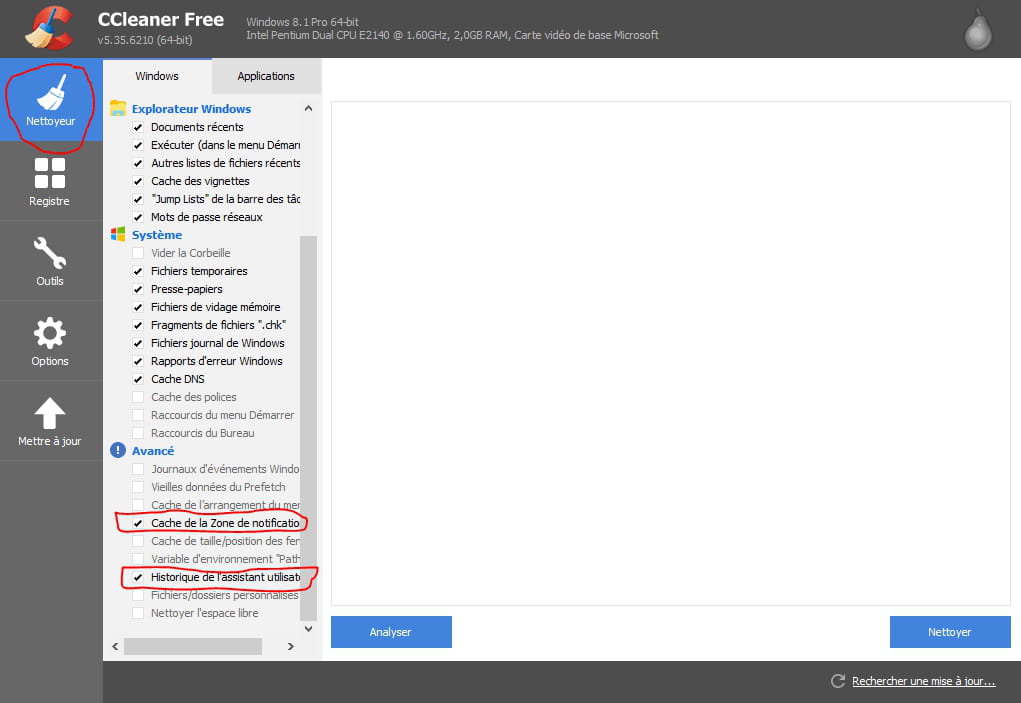Click the version text v5.35.6210
Image resolution: width=1021 pixels, height=703 pixels.
point(145,40)
